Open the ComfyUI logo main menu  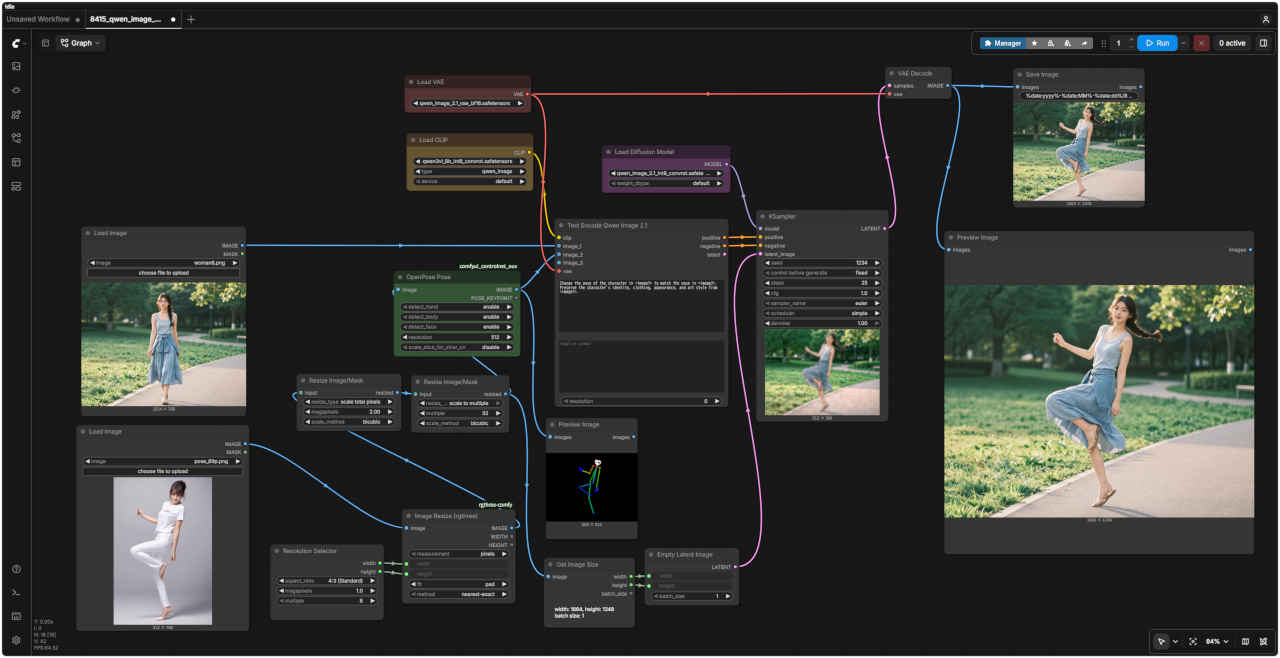coord(16,43)
